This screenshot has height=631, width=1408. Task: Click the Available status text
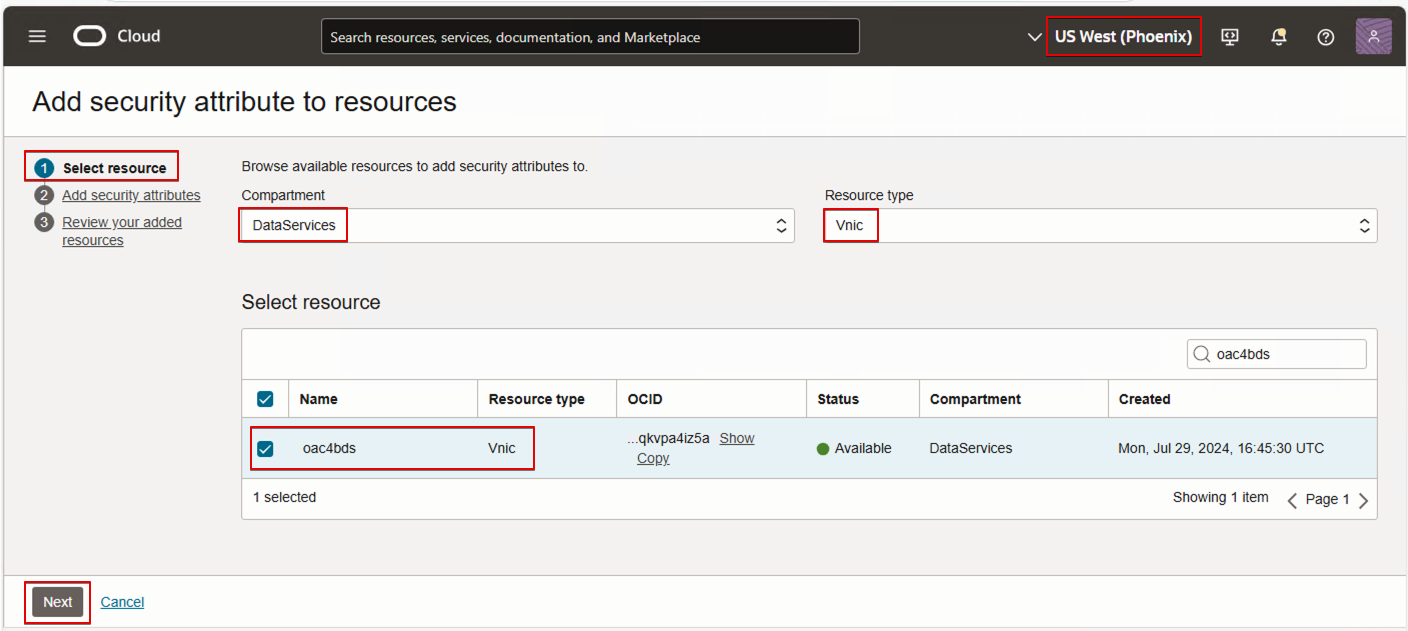pyautogui.click(x=863, y=448)
